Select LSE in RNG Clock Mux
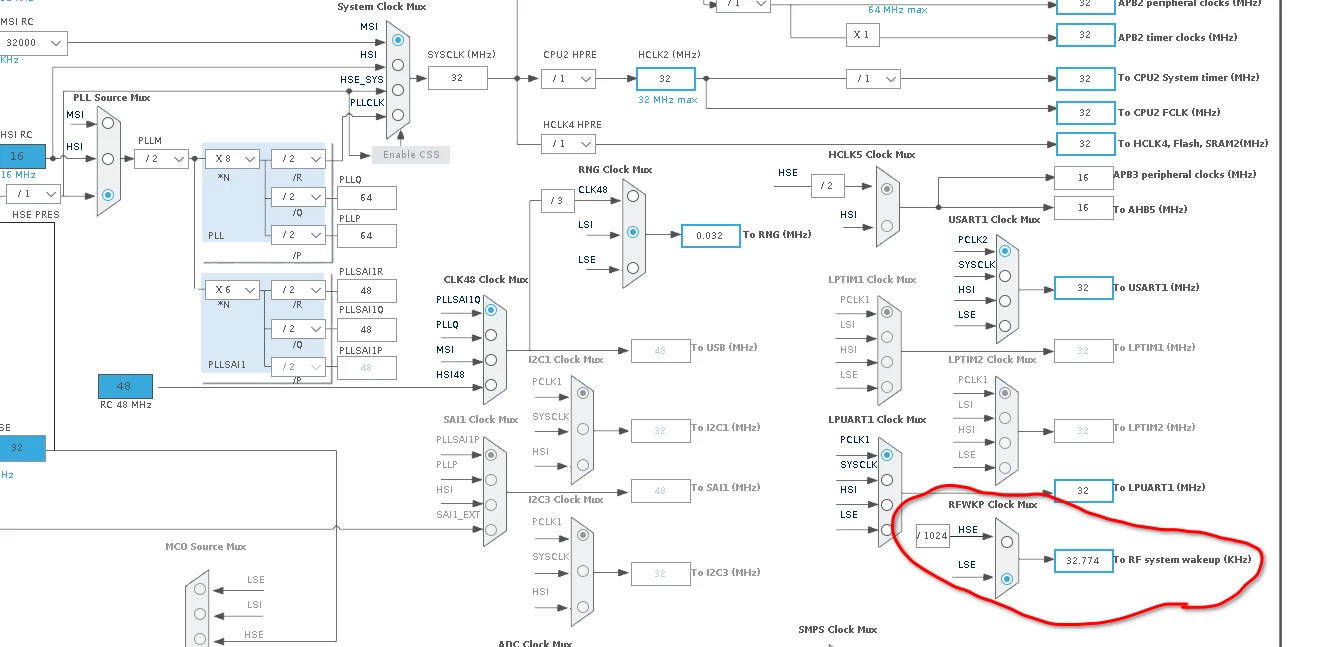Image resolution: width=1323 pixels, height=647 pixels. [x=633, y=267]
